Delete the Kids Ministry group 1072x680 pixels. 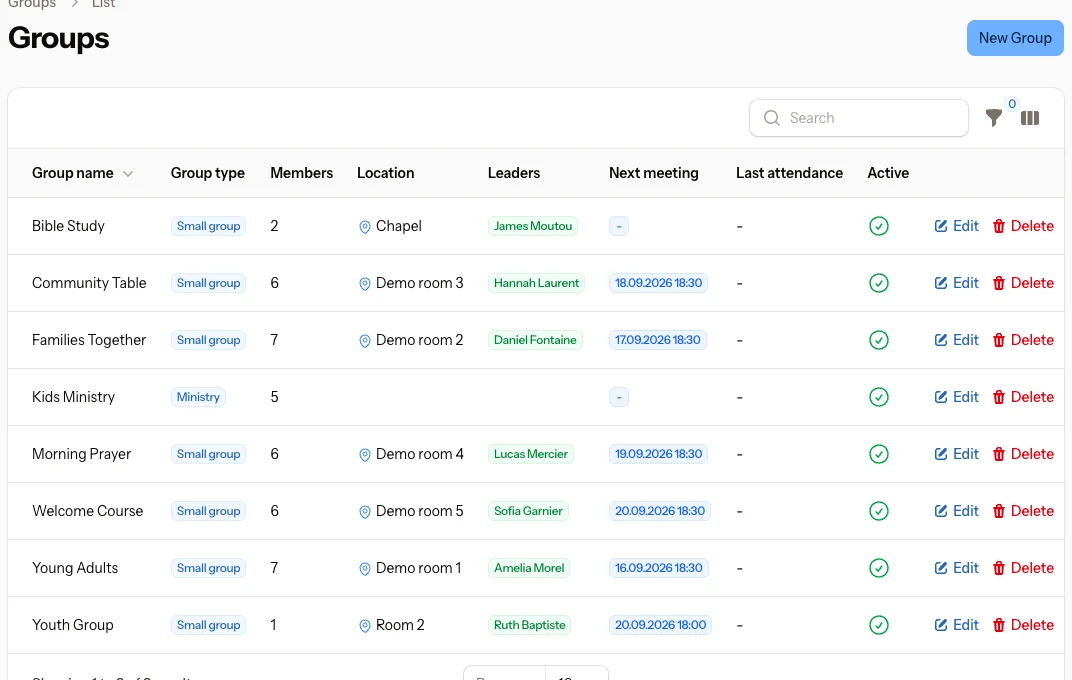click(x=1023, y=397)
